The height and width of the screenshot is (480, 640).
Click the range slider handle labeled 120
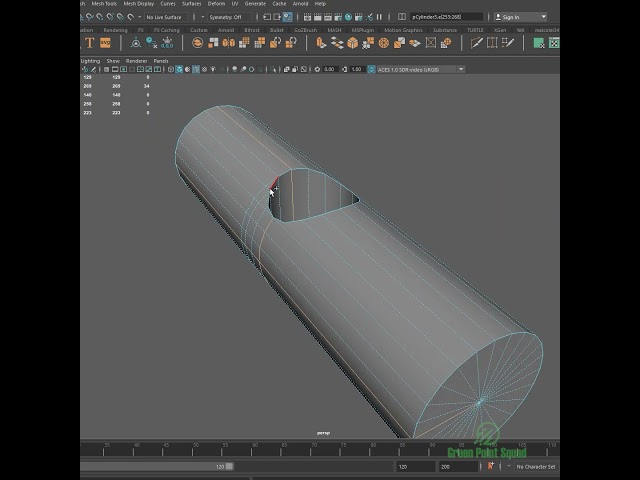click(x=229, y=466)
